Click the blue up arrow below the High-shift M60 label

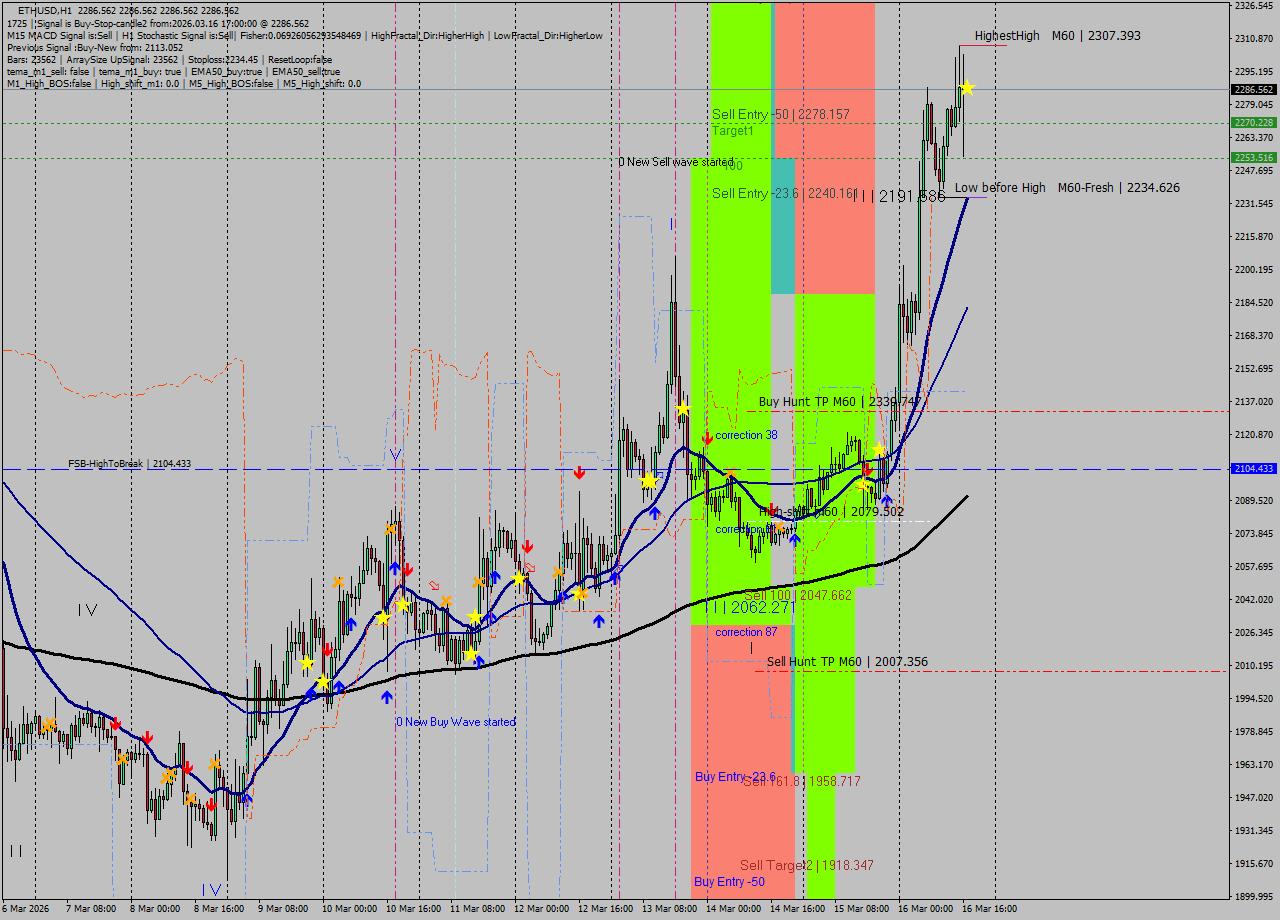pos(794,539)
